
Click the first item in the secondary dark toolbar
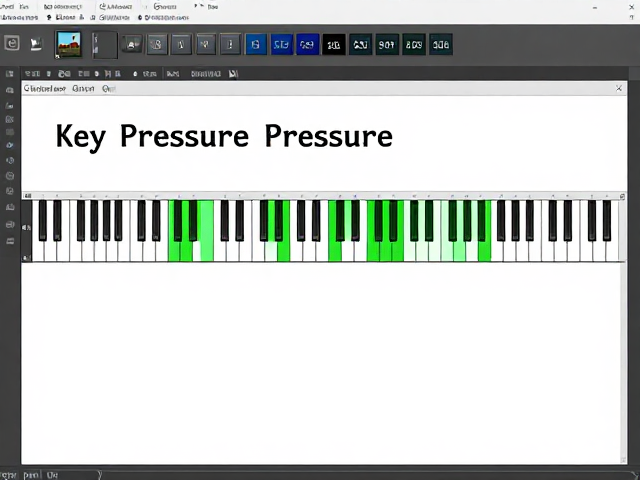pyautogui.click(x=32, y=74)
